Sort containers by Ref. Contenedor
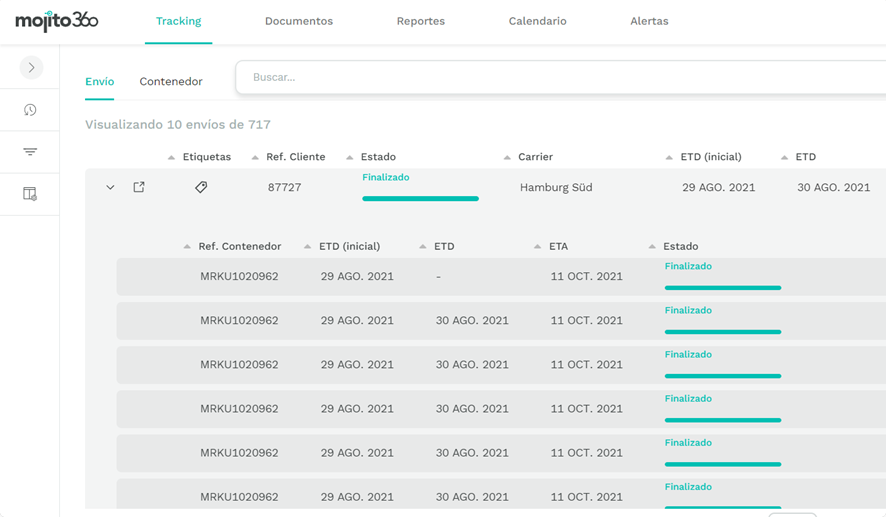 (239, 246)
